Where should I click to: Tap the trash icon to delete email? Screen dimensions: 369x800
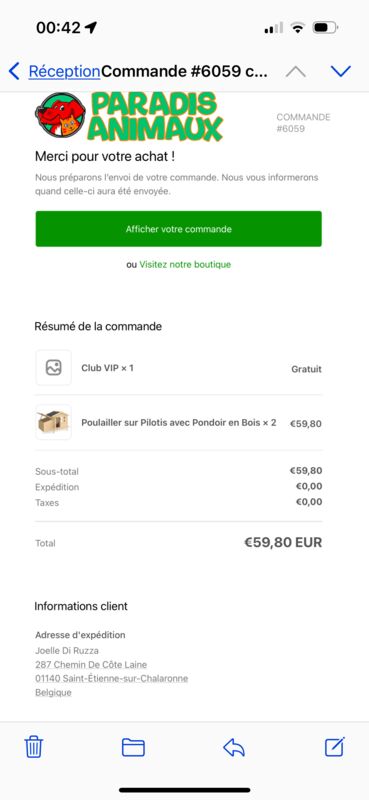point(34,747)
